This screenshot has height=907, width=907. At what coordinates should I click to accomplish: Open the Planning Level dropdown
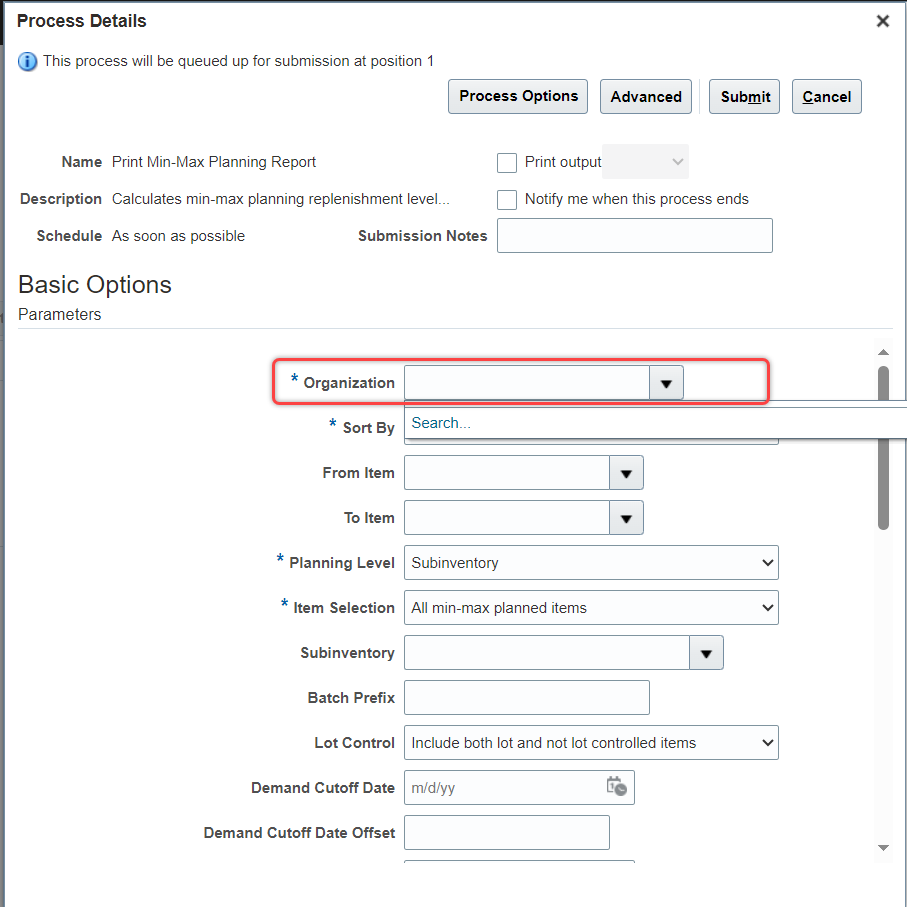591,562
